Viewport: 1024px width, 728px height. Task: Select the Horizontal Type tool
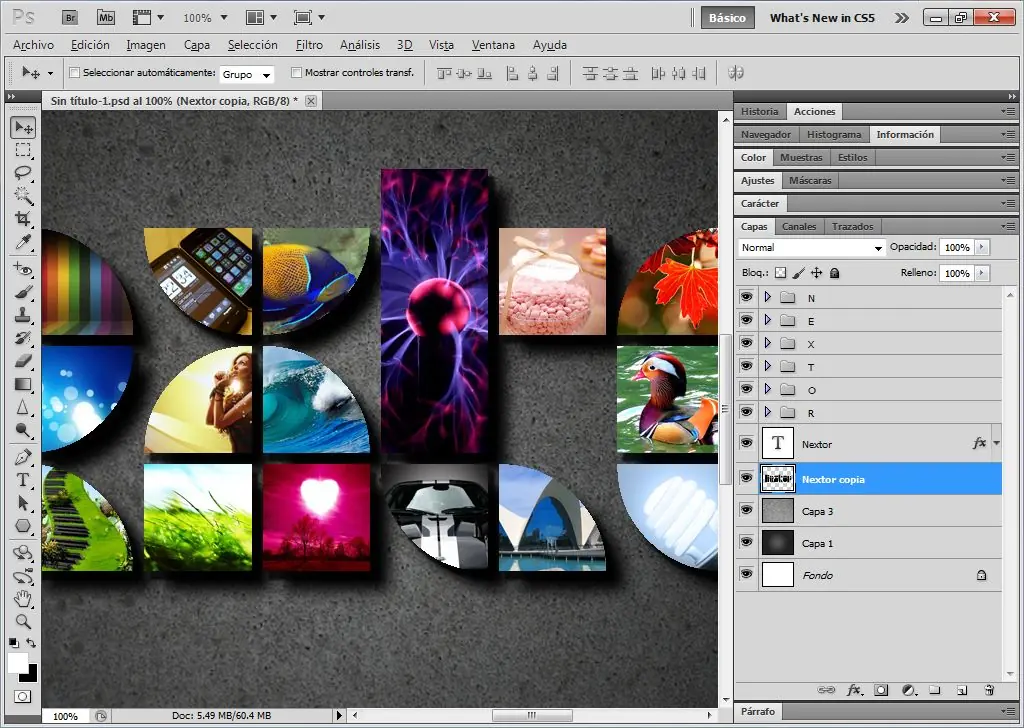tap(23, 480)
